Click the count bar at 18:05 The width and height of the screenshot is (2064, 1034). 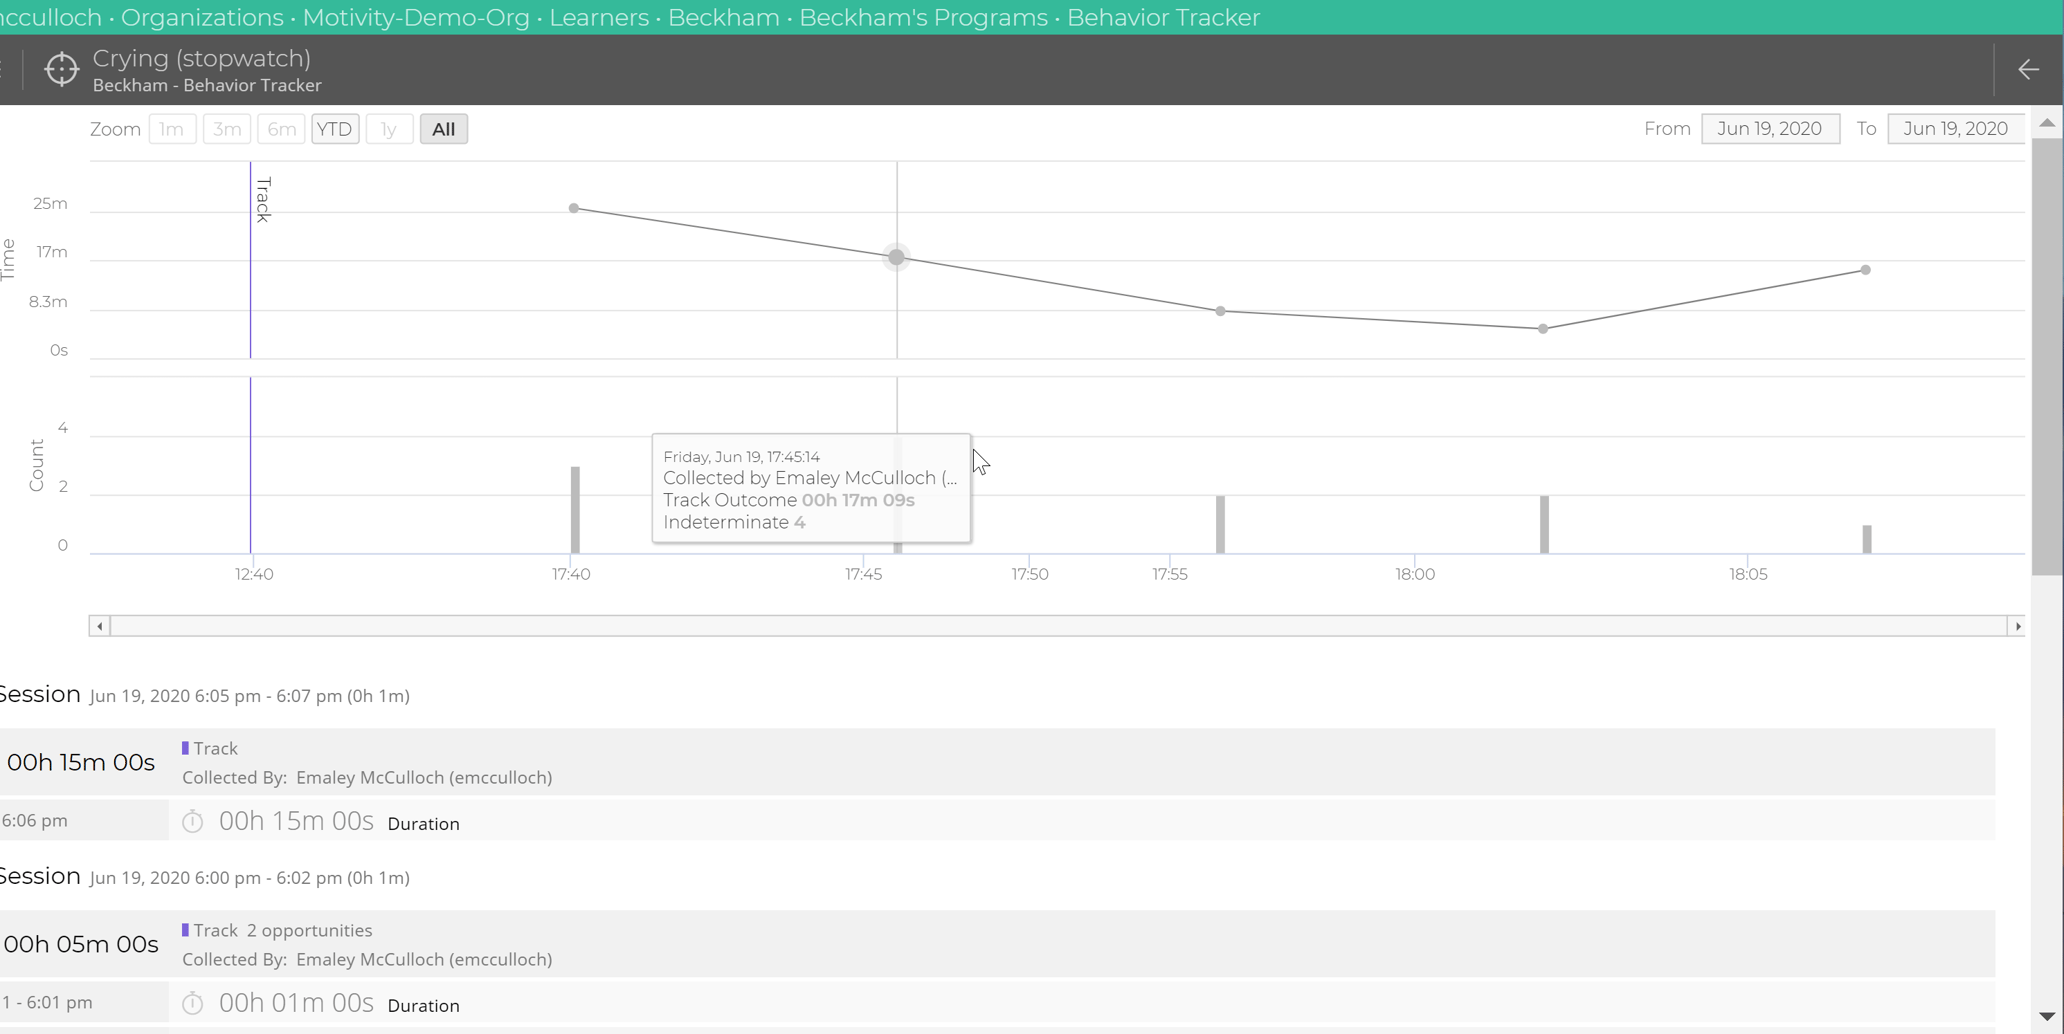[x=1866, y=539]
